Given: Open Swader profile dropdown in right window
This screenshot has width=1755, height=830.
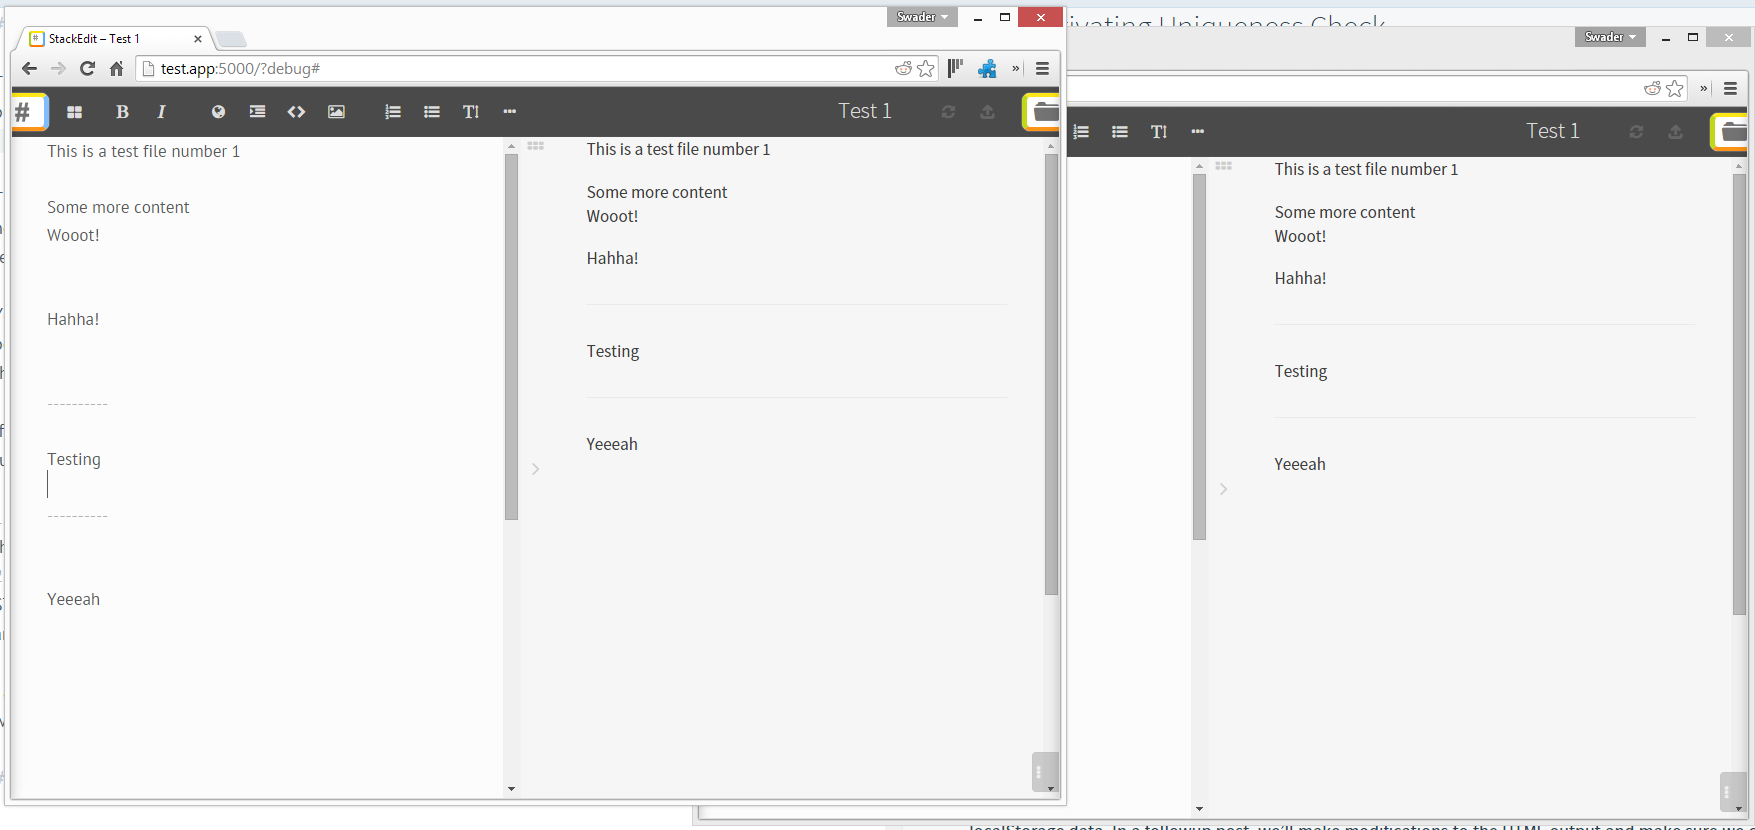Looking at the screenshot, I should click(1609, 37).
